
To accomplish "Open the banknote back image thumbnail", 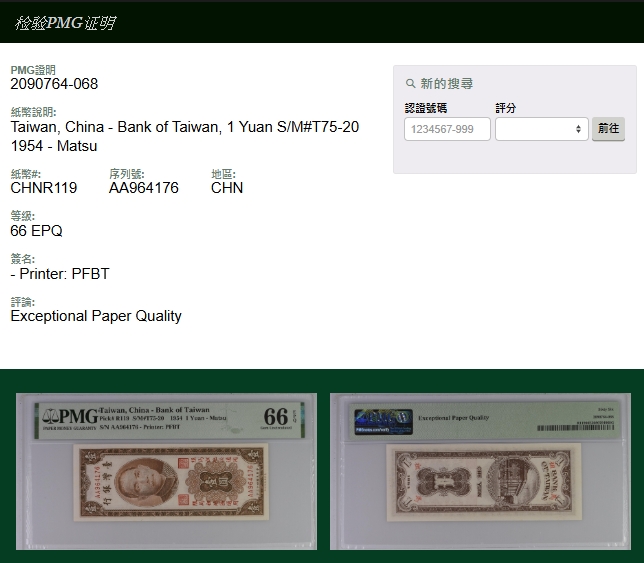I will 480,471.
